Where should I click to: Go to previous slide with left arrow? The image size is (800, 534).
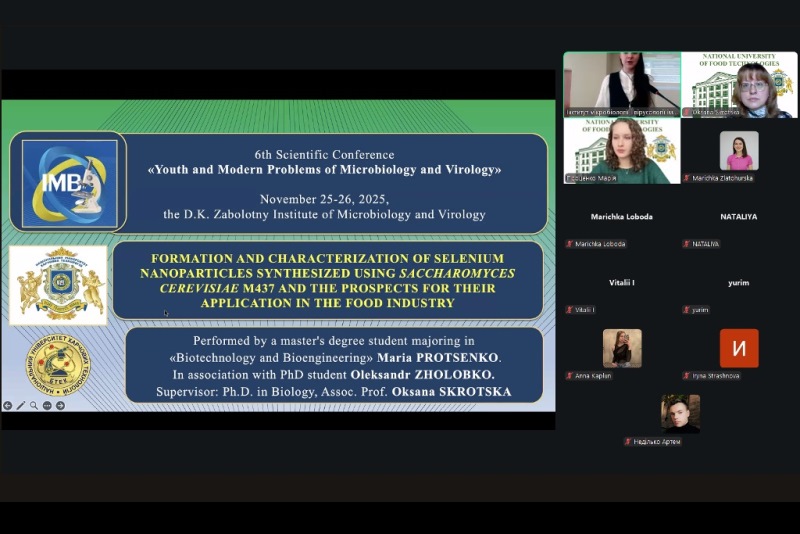(8, 405)
